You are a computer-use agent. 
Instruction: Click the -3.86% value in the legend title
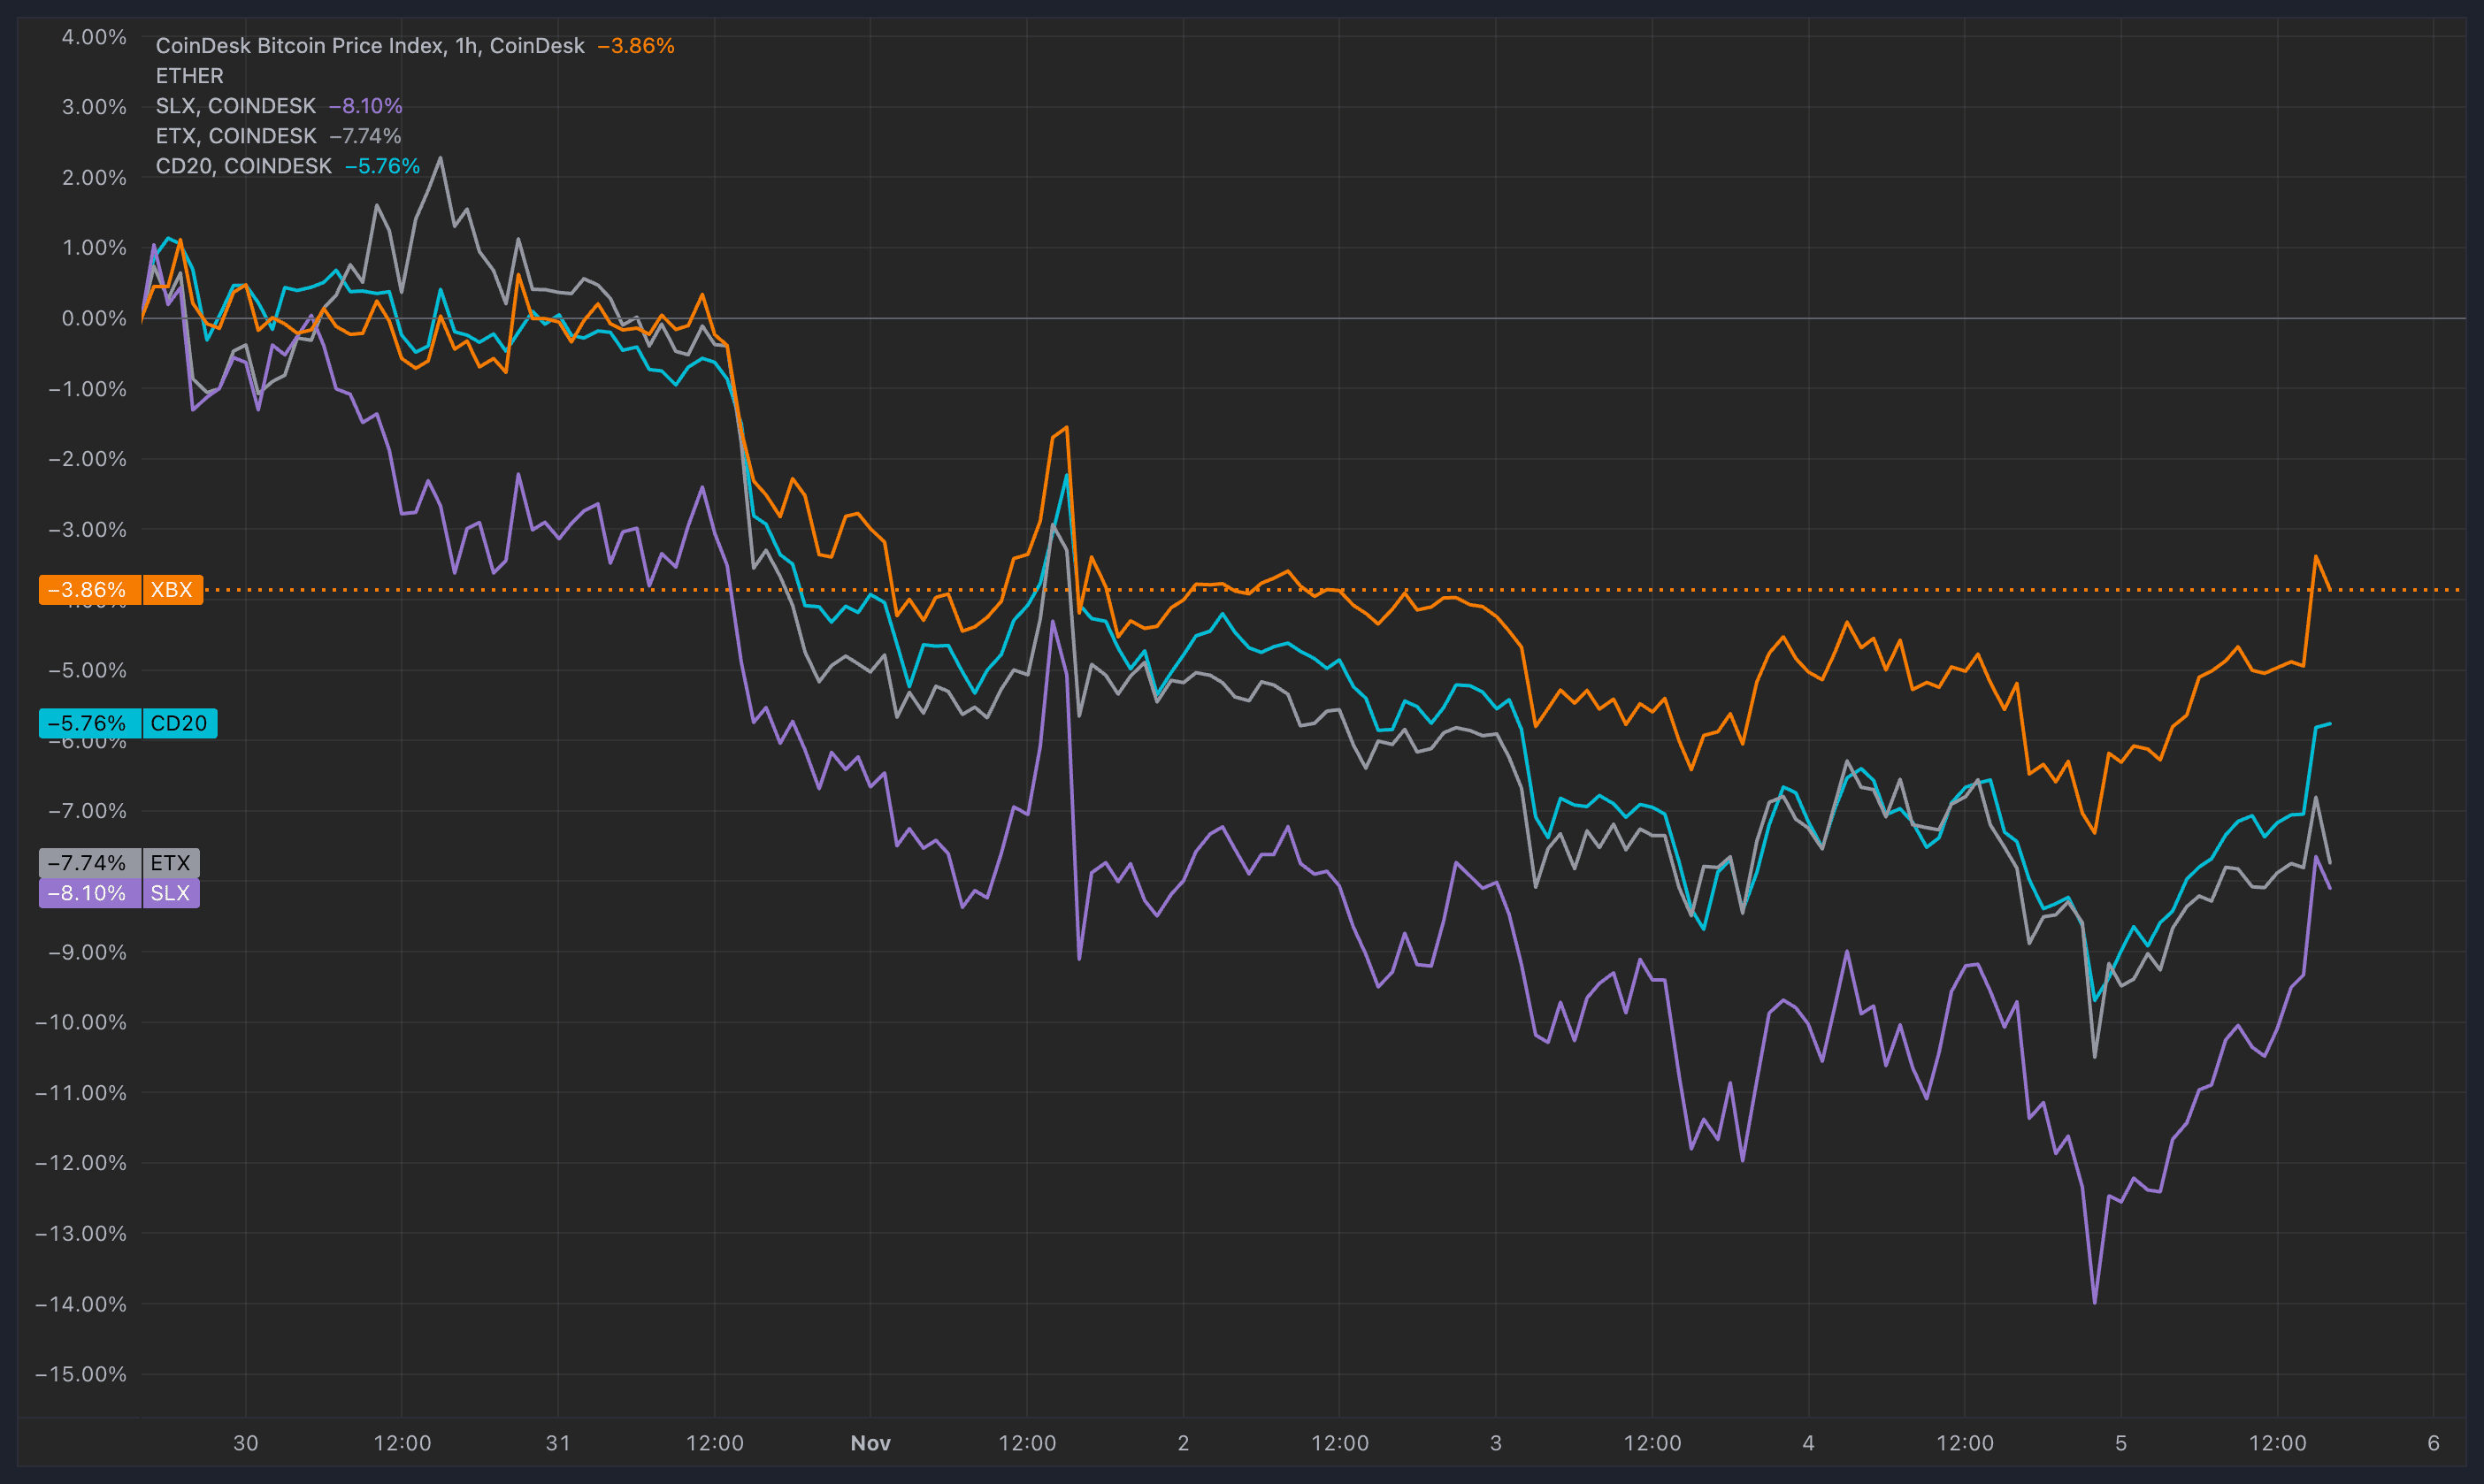tap(636, 46)
